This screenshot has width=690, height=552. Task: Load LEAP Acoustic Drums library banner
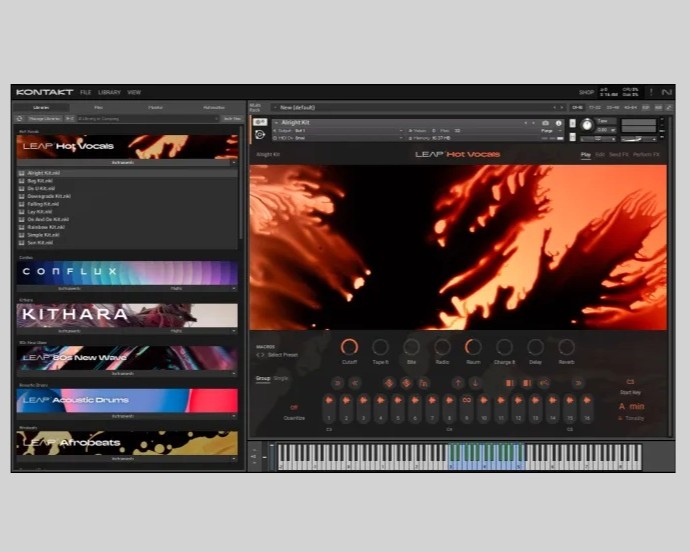click(x=127, y=400)
